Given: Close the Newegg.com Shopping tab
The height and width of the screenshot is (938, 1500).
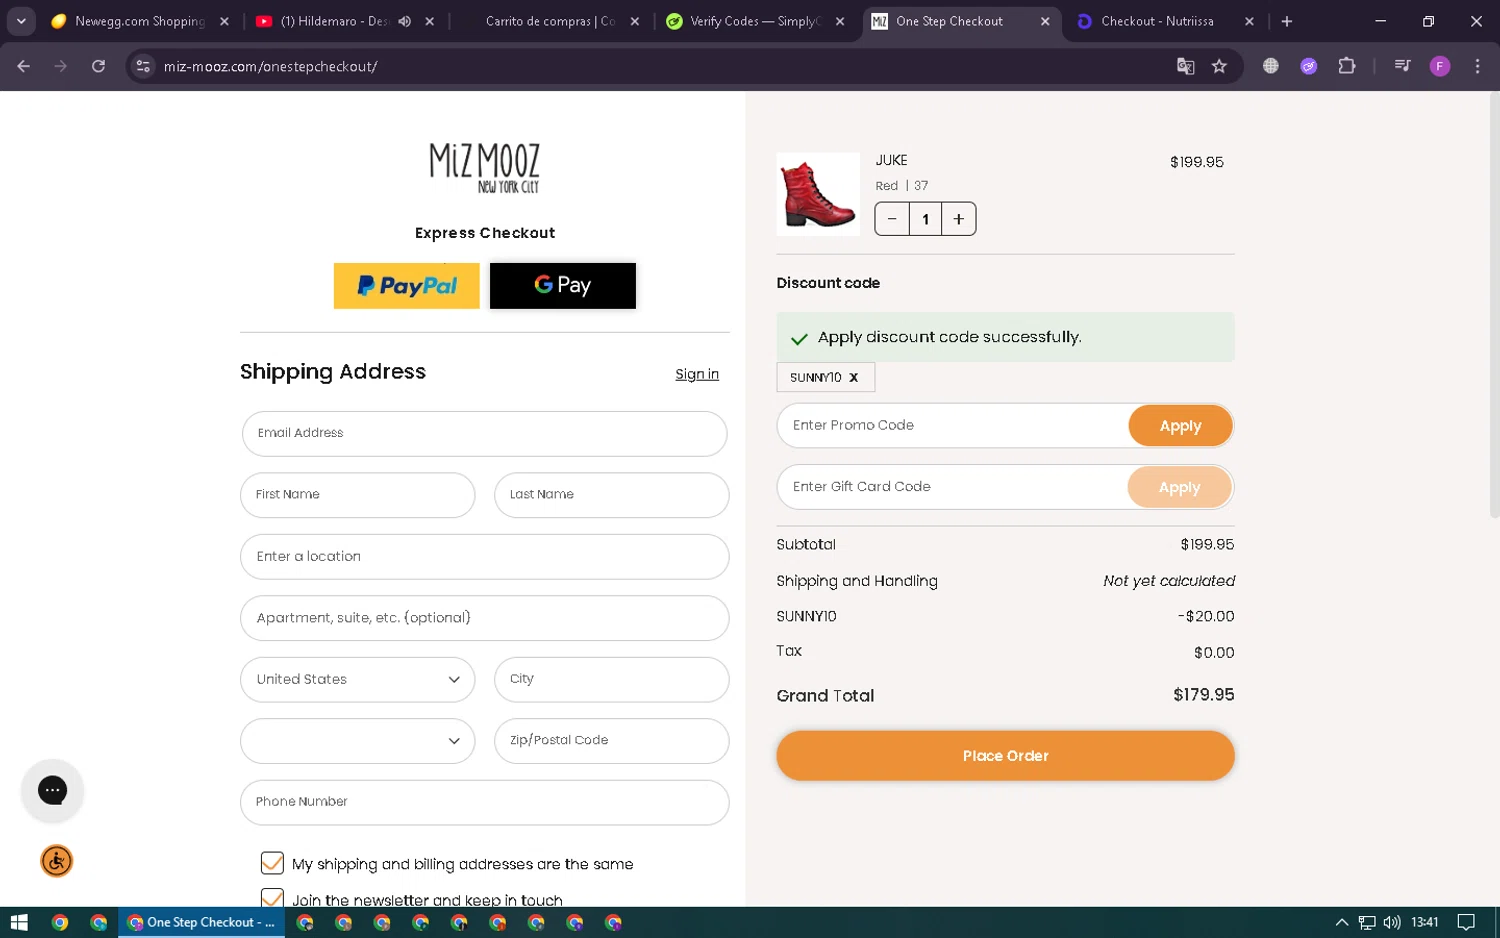Looking at the screenshot, I should 224,21.
